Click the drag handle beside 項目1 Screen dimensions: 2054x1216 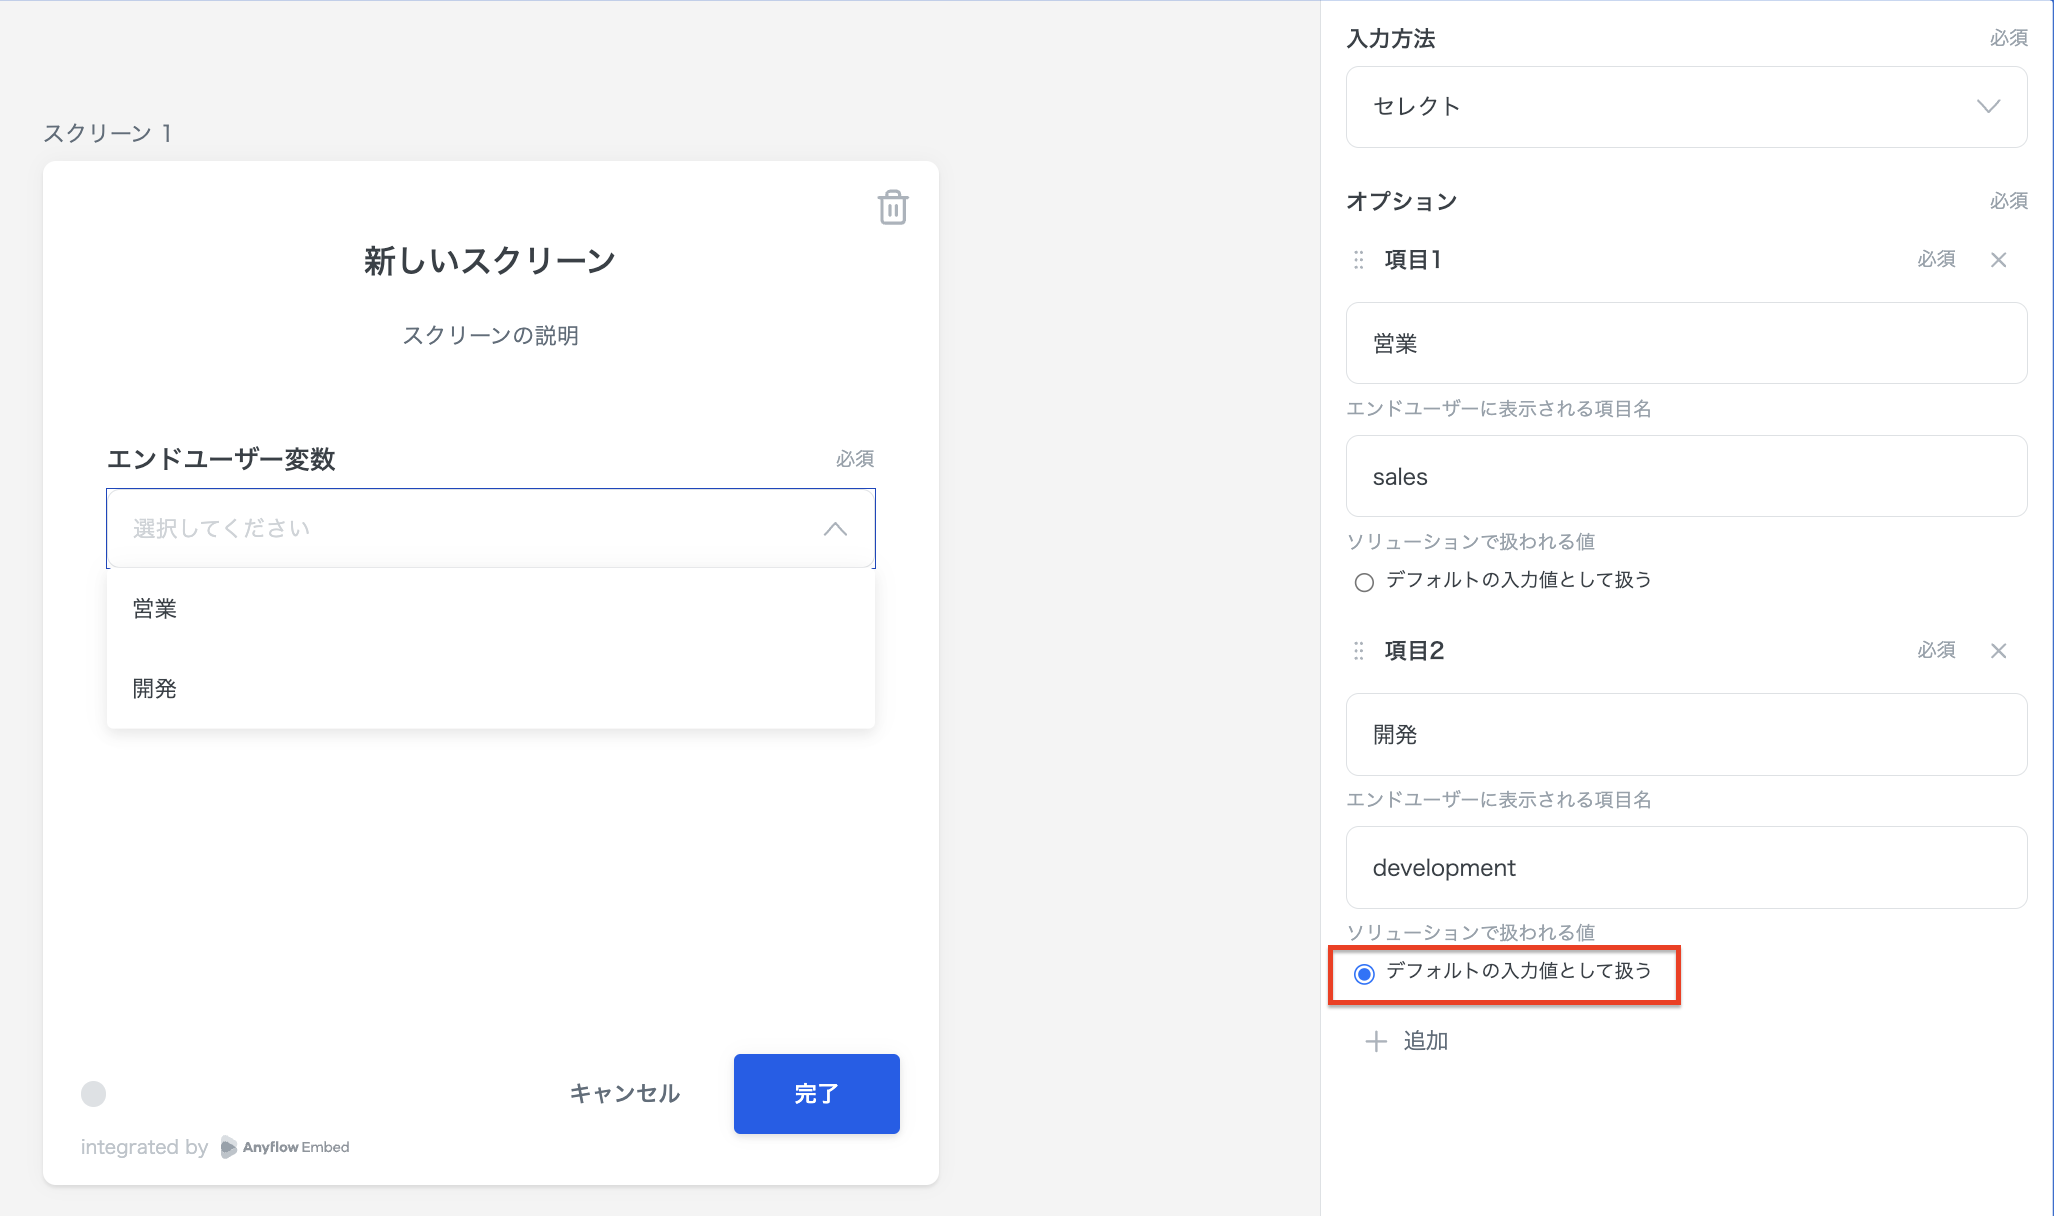(x=1358, y=260)
